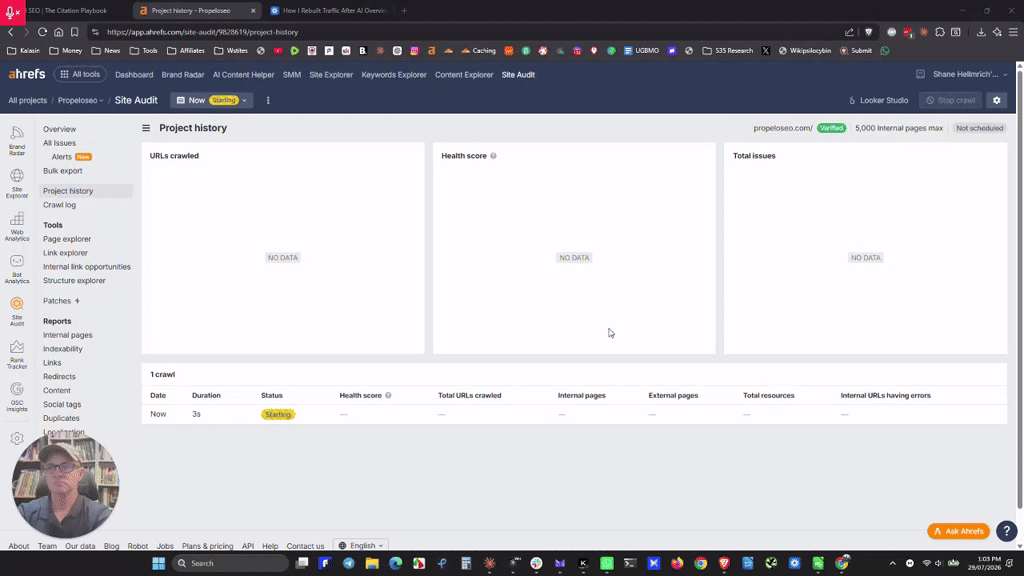Click the Alerts item with New badge

(x=71, y=157)
